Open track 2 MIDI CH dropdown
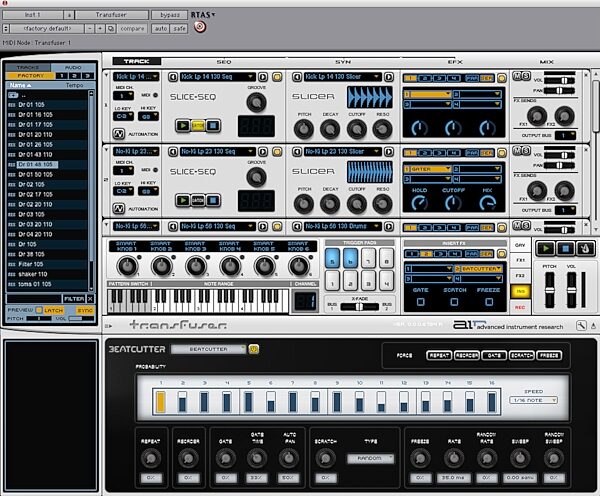The height and width of the screenshot is (496, 600). point(123,170)
